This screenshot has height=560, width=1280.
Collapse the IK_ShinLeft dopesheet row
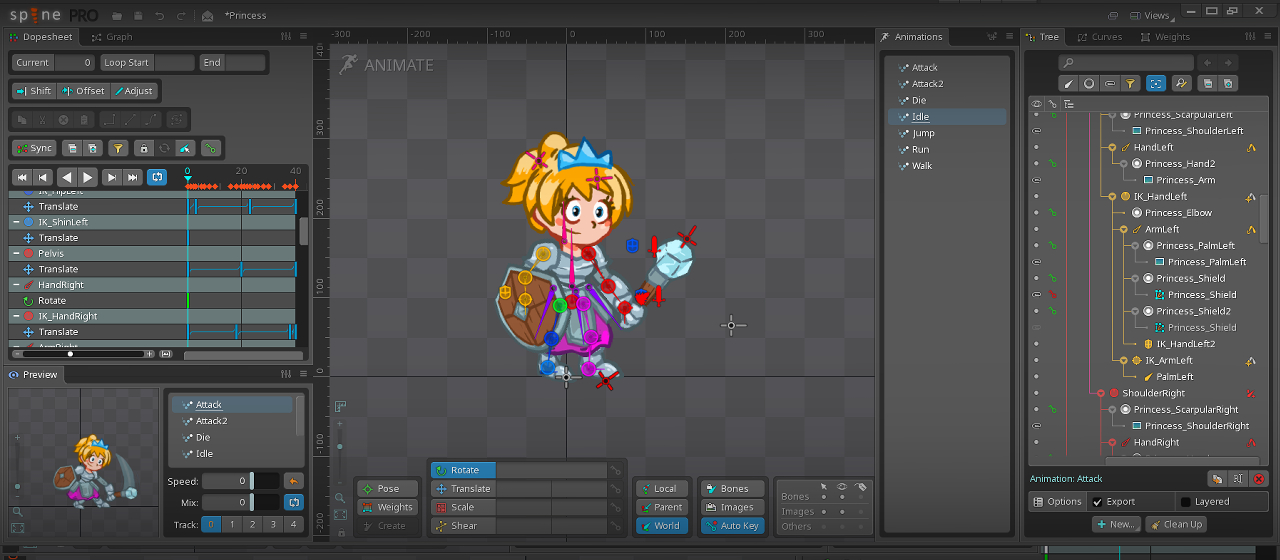(x=16, y=222)
